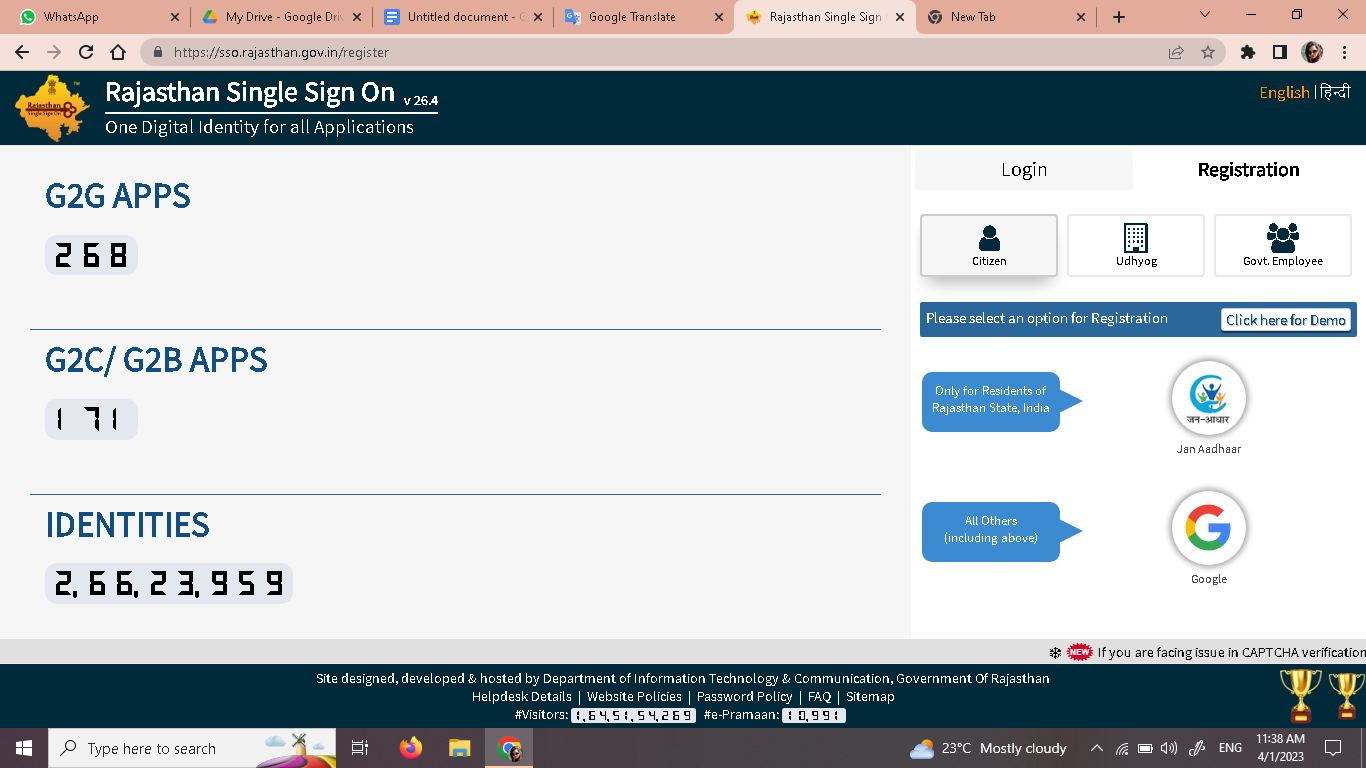Image resolution: width=1366 pixels, height=768 pixels.
Task: Reload the current page
Action: (86, 52)
